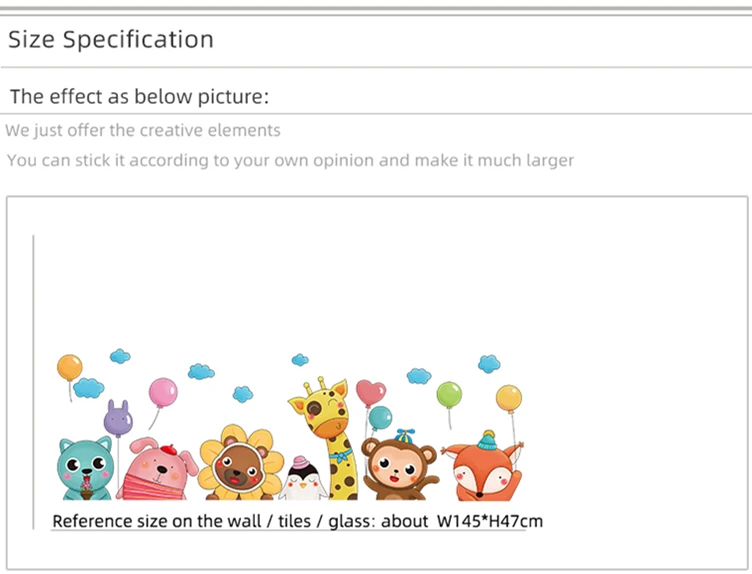Image resolution: width=752 pixels, height=574 pixels.
Task: Click the pink round balloon
Action: pos(163,392)
